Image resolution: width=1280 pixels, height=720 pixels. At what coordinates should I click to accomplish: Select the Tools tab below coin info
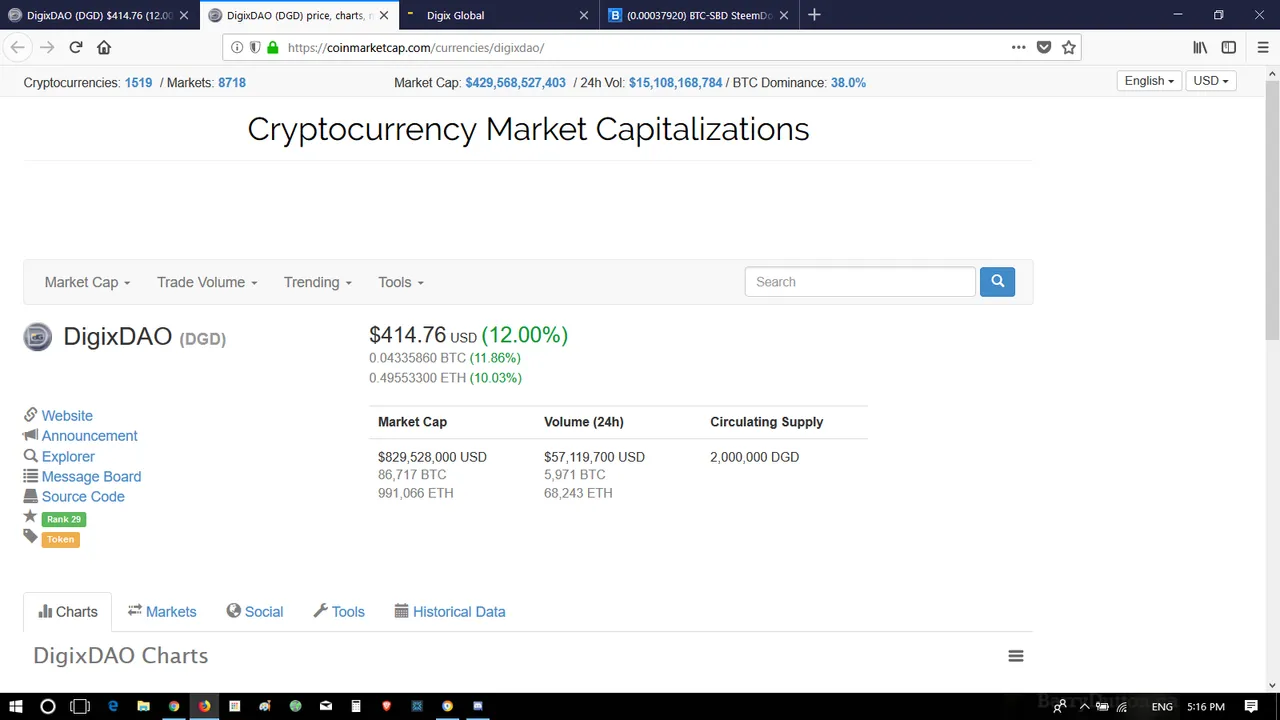[339, 612]
